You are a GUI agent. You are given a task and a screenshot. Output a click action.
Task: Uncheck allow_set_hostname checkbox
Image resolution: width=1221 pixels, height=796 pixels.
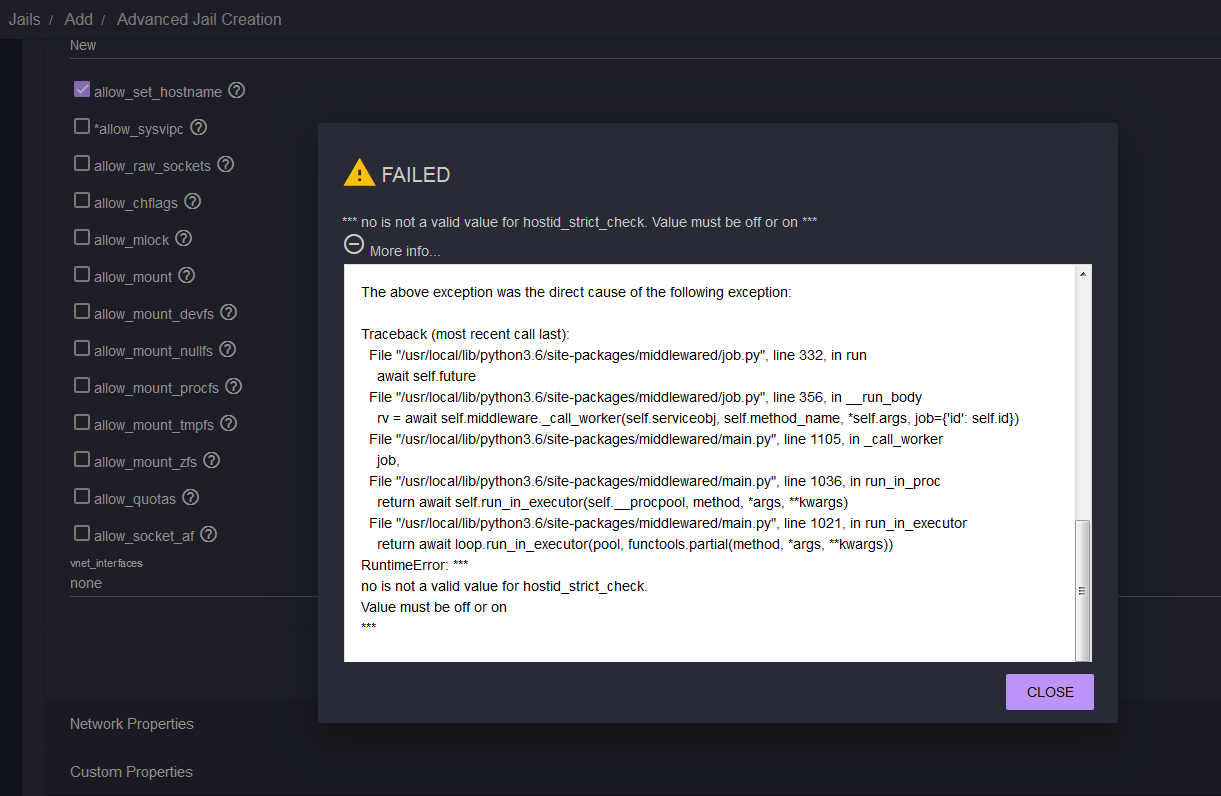82,90
